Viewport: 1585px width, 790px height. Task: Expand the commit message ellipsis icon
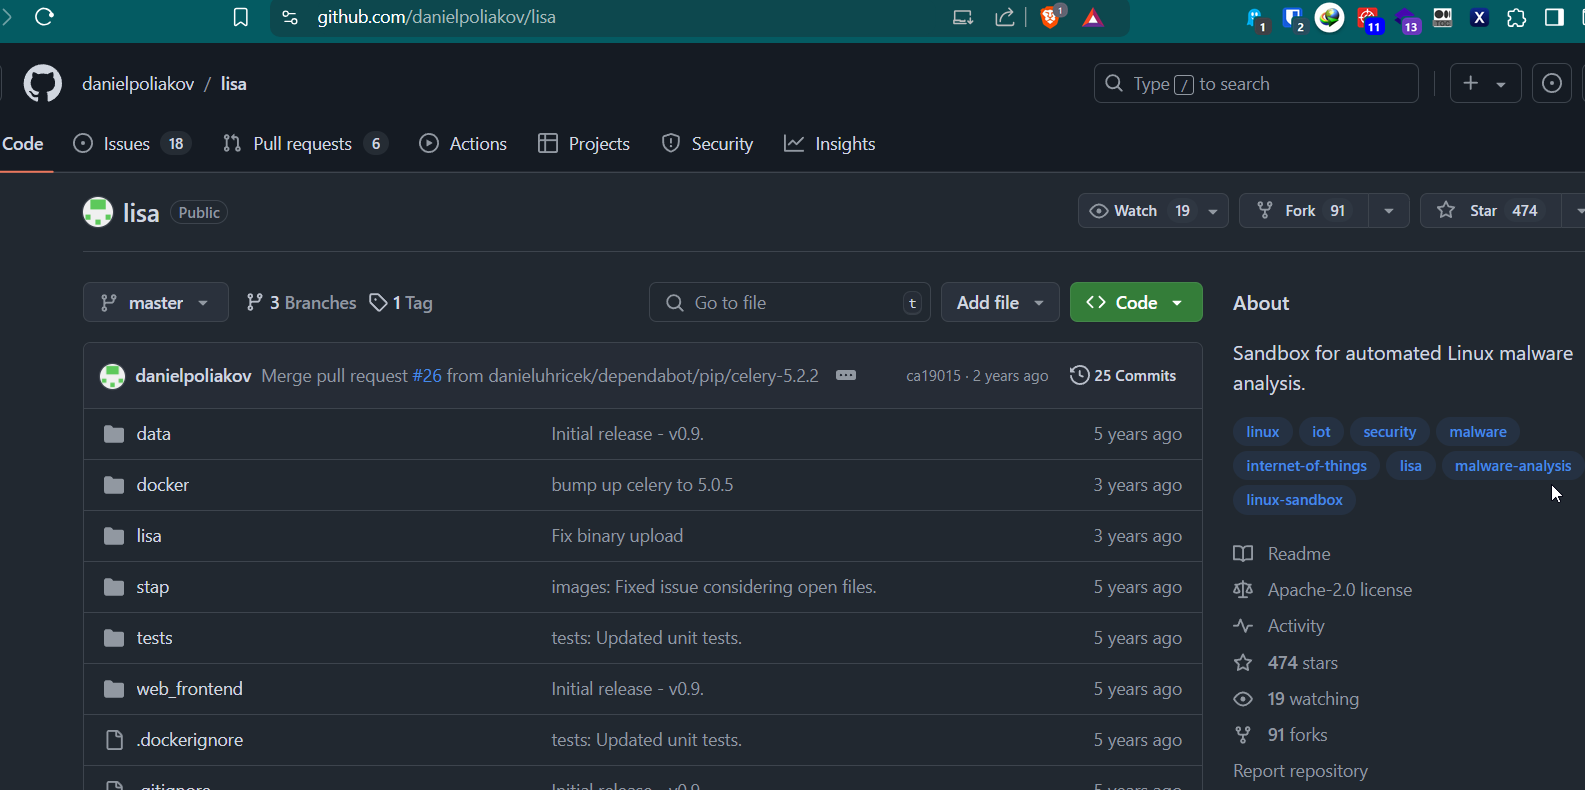click(846, 375)
